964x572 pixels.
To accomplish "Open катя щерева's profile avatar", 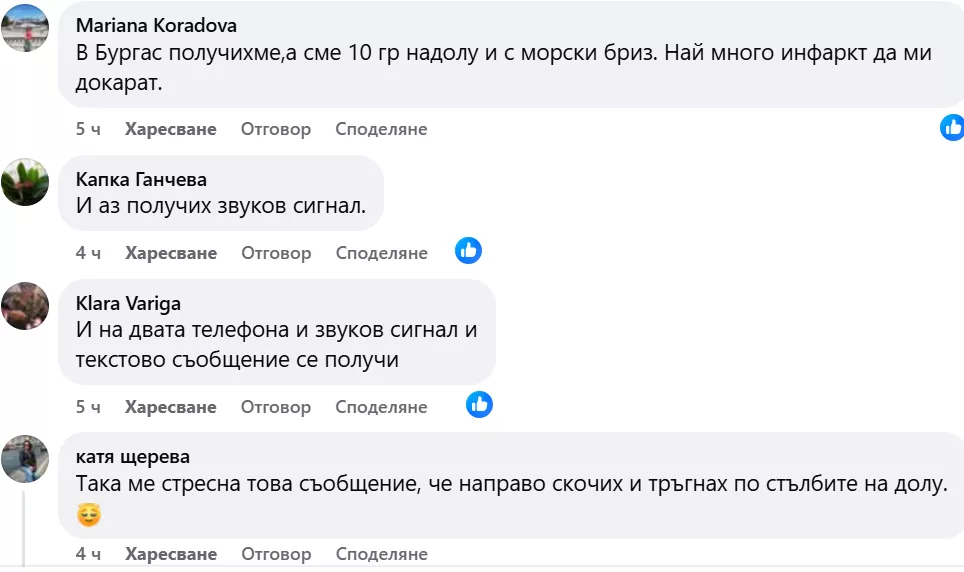I will (x=25, y=459).
